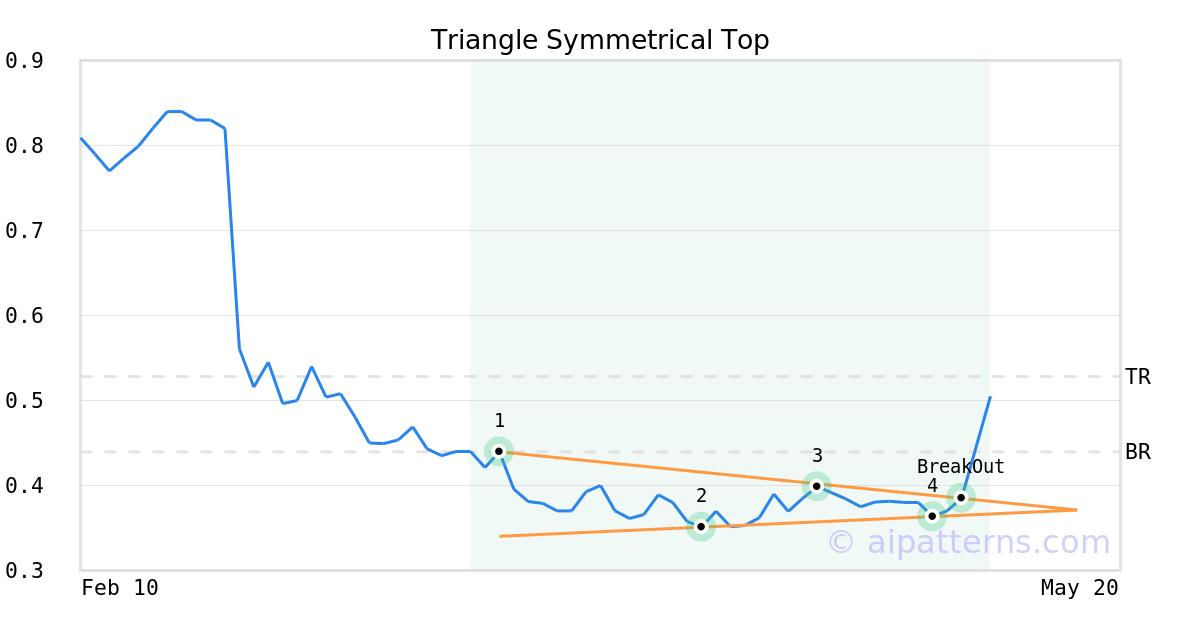The width and height of the screenshot is (1200, 630).
Task: Click the end of the blue price line
Action: pos(990,397)
